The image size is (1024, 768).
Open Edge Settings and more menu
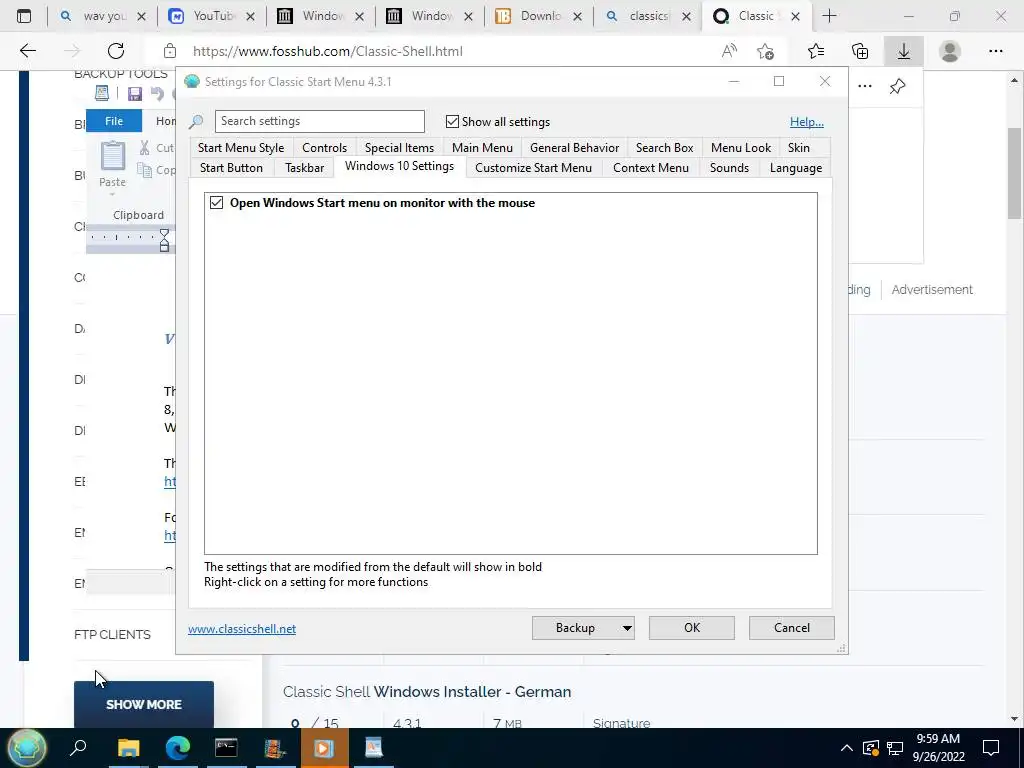coord(995,51)
